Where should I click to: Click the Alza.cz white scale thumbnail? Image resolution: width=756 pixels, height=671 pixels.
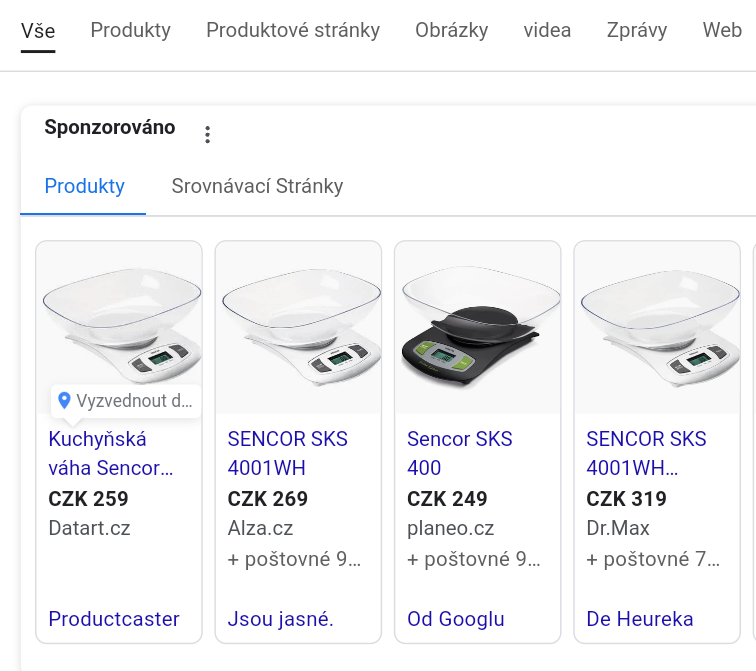(298, 327)
